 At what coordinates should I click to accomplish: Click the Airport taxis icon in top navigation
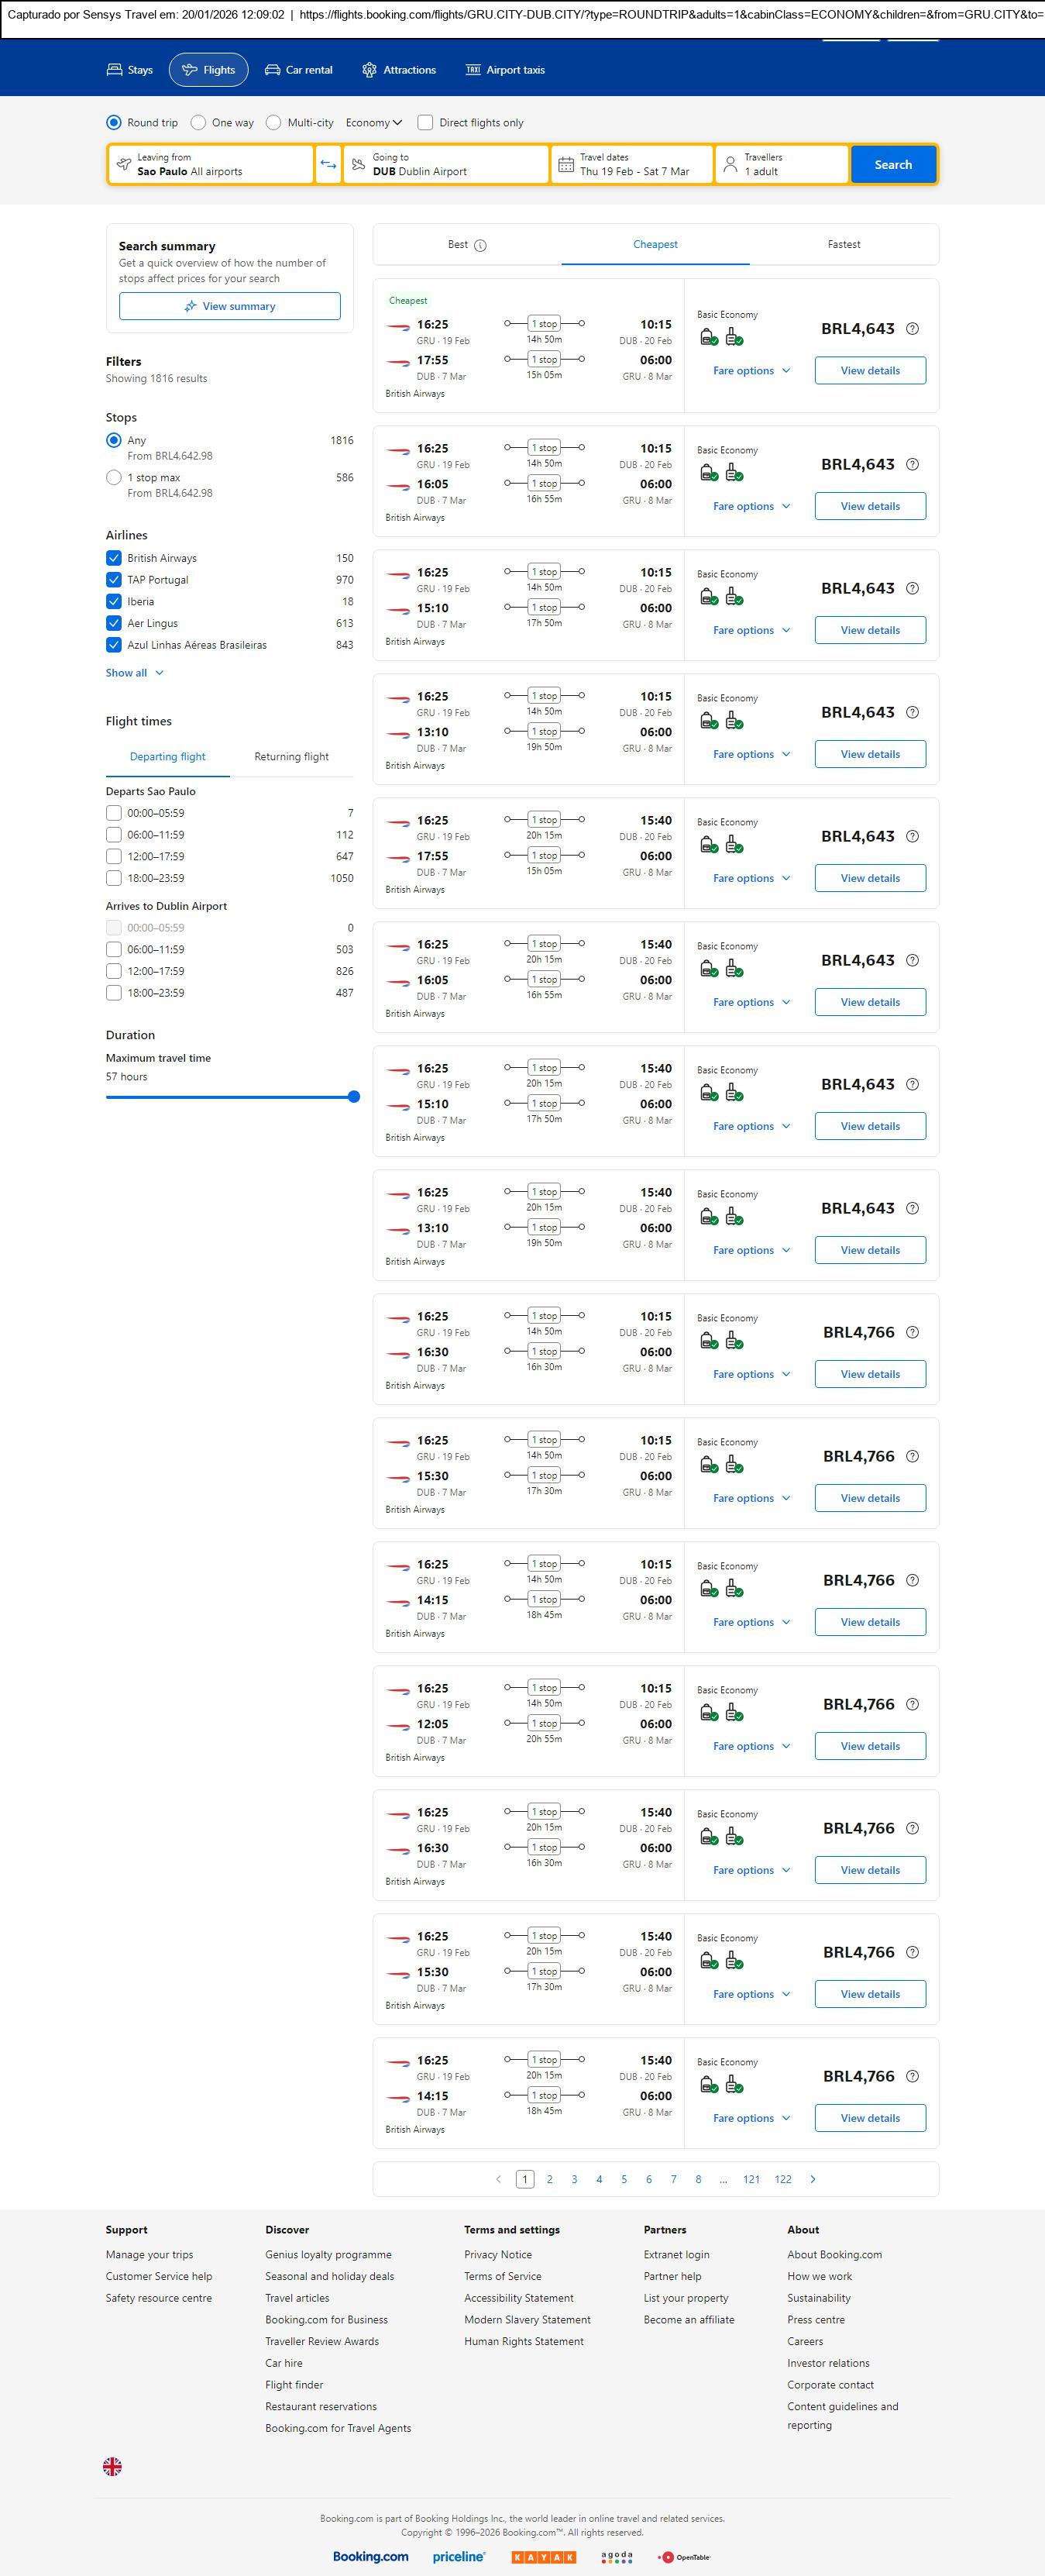[x=473, y=70]
